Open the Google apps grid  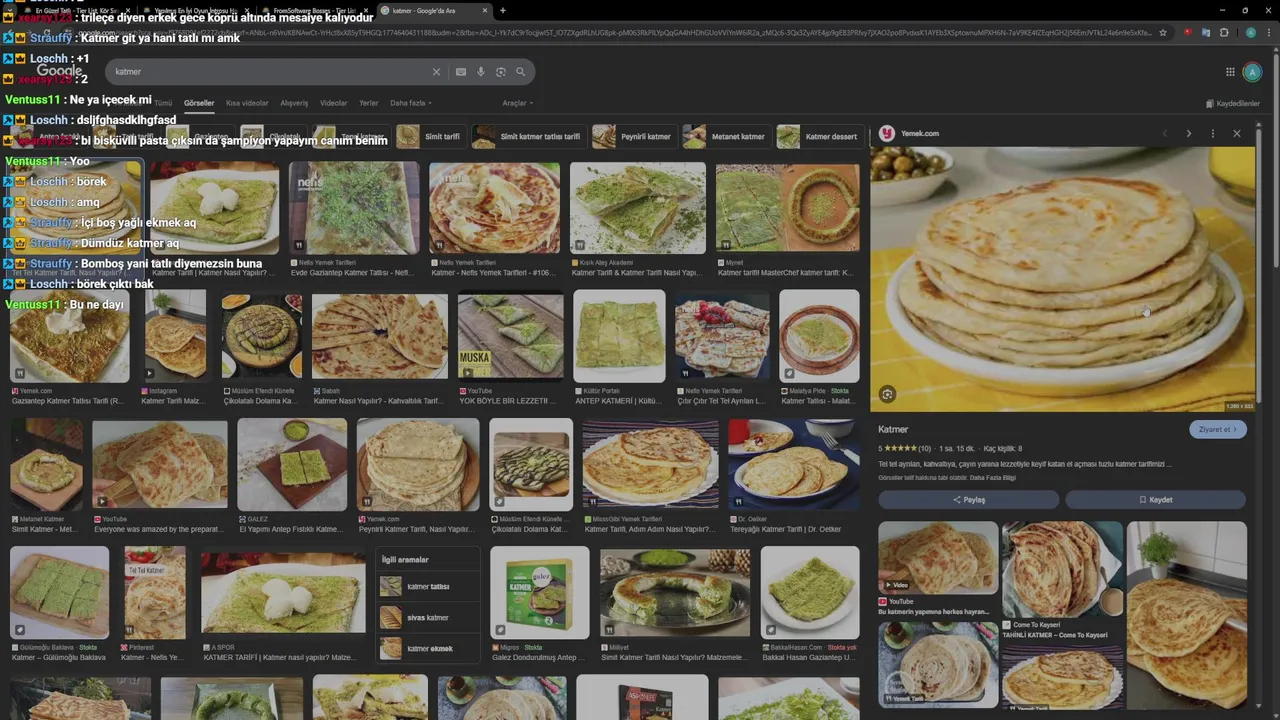click(x=1230, y=72)
